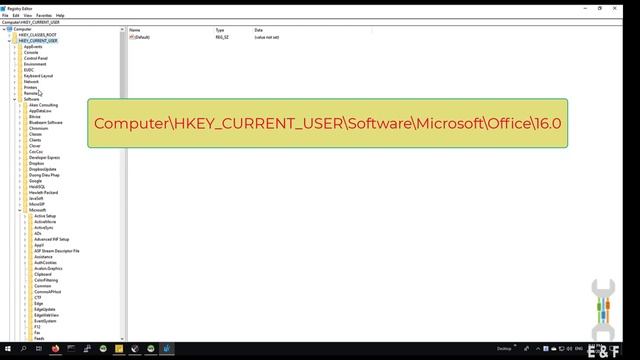Open Firefox from the taskbar

click(55, 349)
